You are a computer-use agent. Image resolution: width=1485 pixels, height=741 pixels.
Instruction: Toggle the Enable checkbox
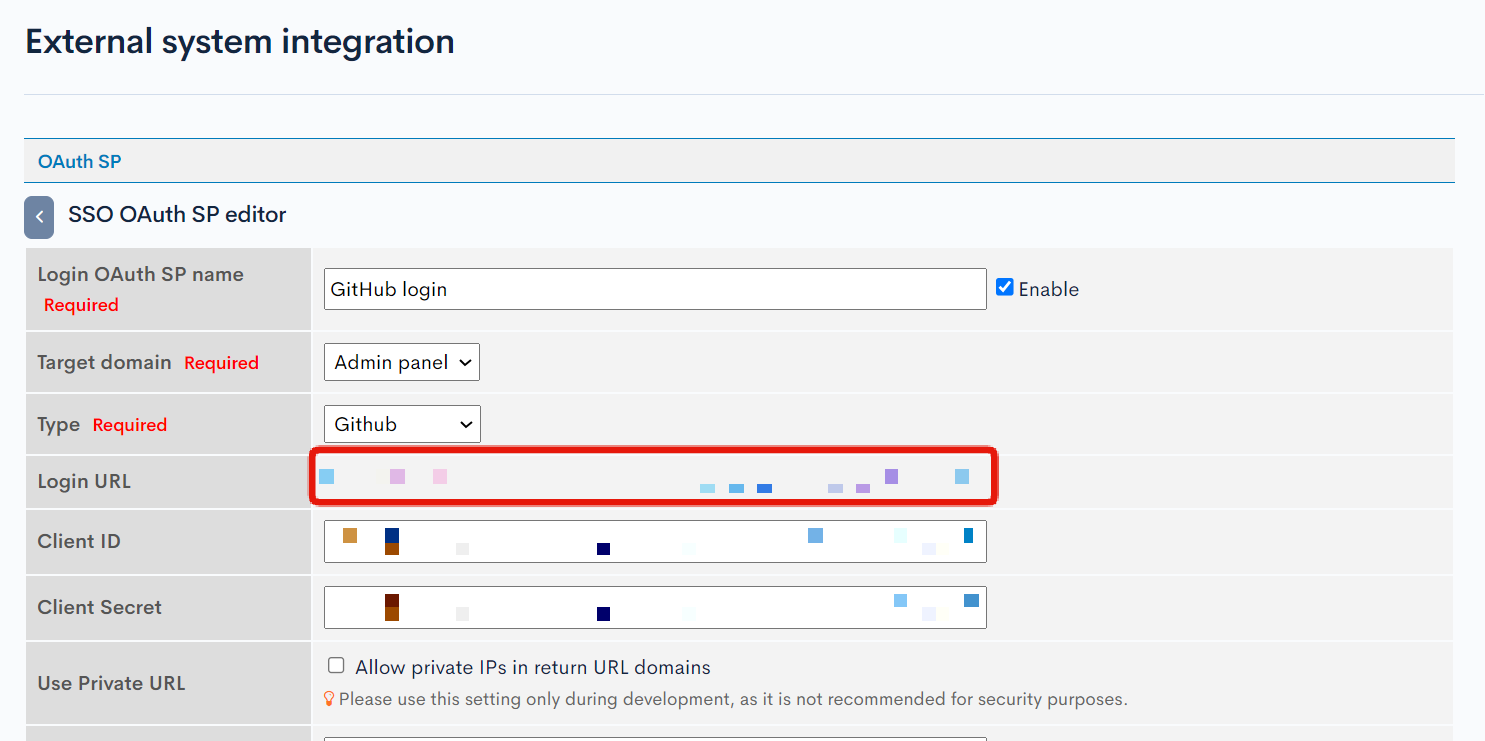(x=1005, y=288)
